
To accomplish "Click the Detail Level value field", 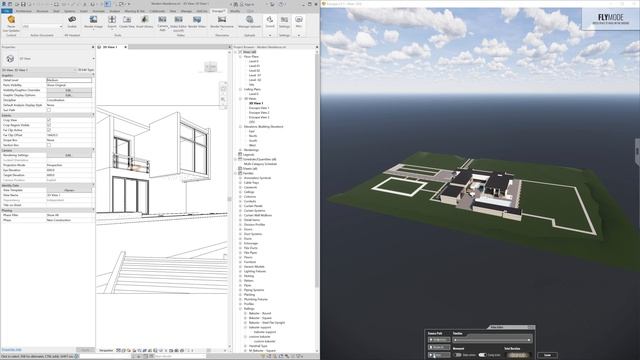I will coord(69,80).
